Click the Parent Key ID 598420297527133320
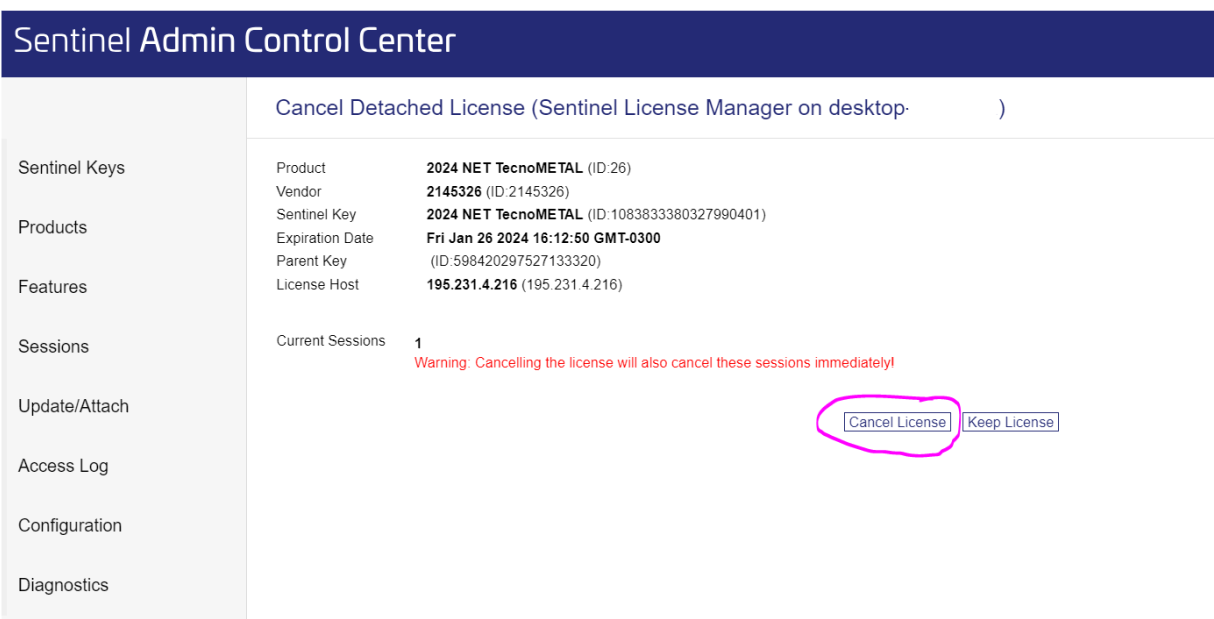Screen dimensions: 1214x619 point(516,261)
